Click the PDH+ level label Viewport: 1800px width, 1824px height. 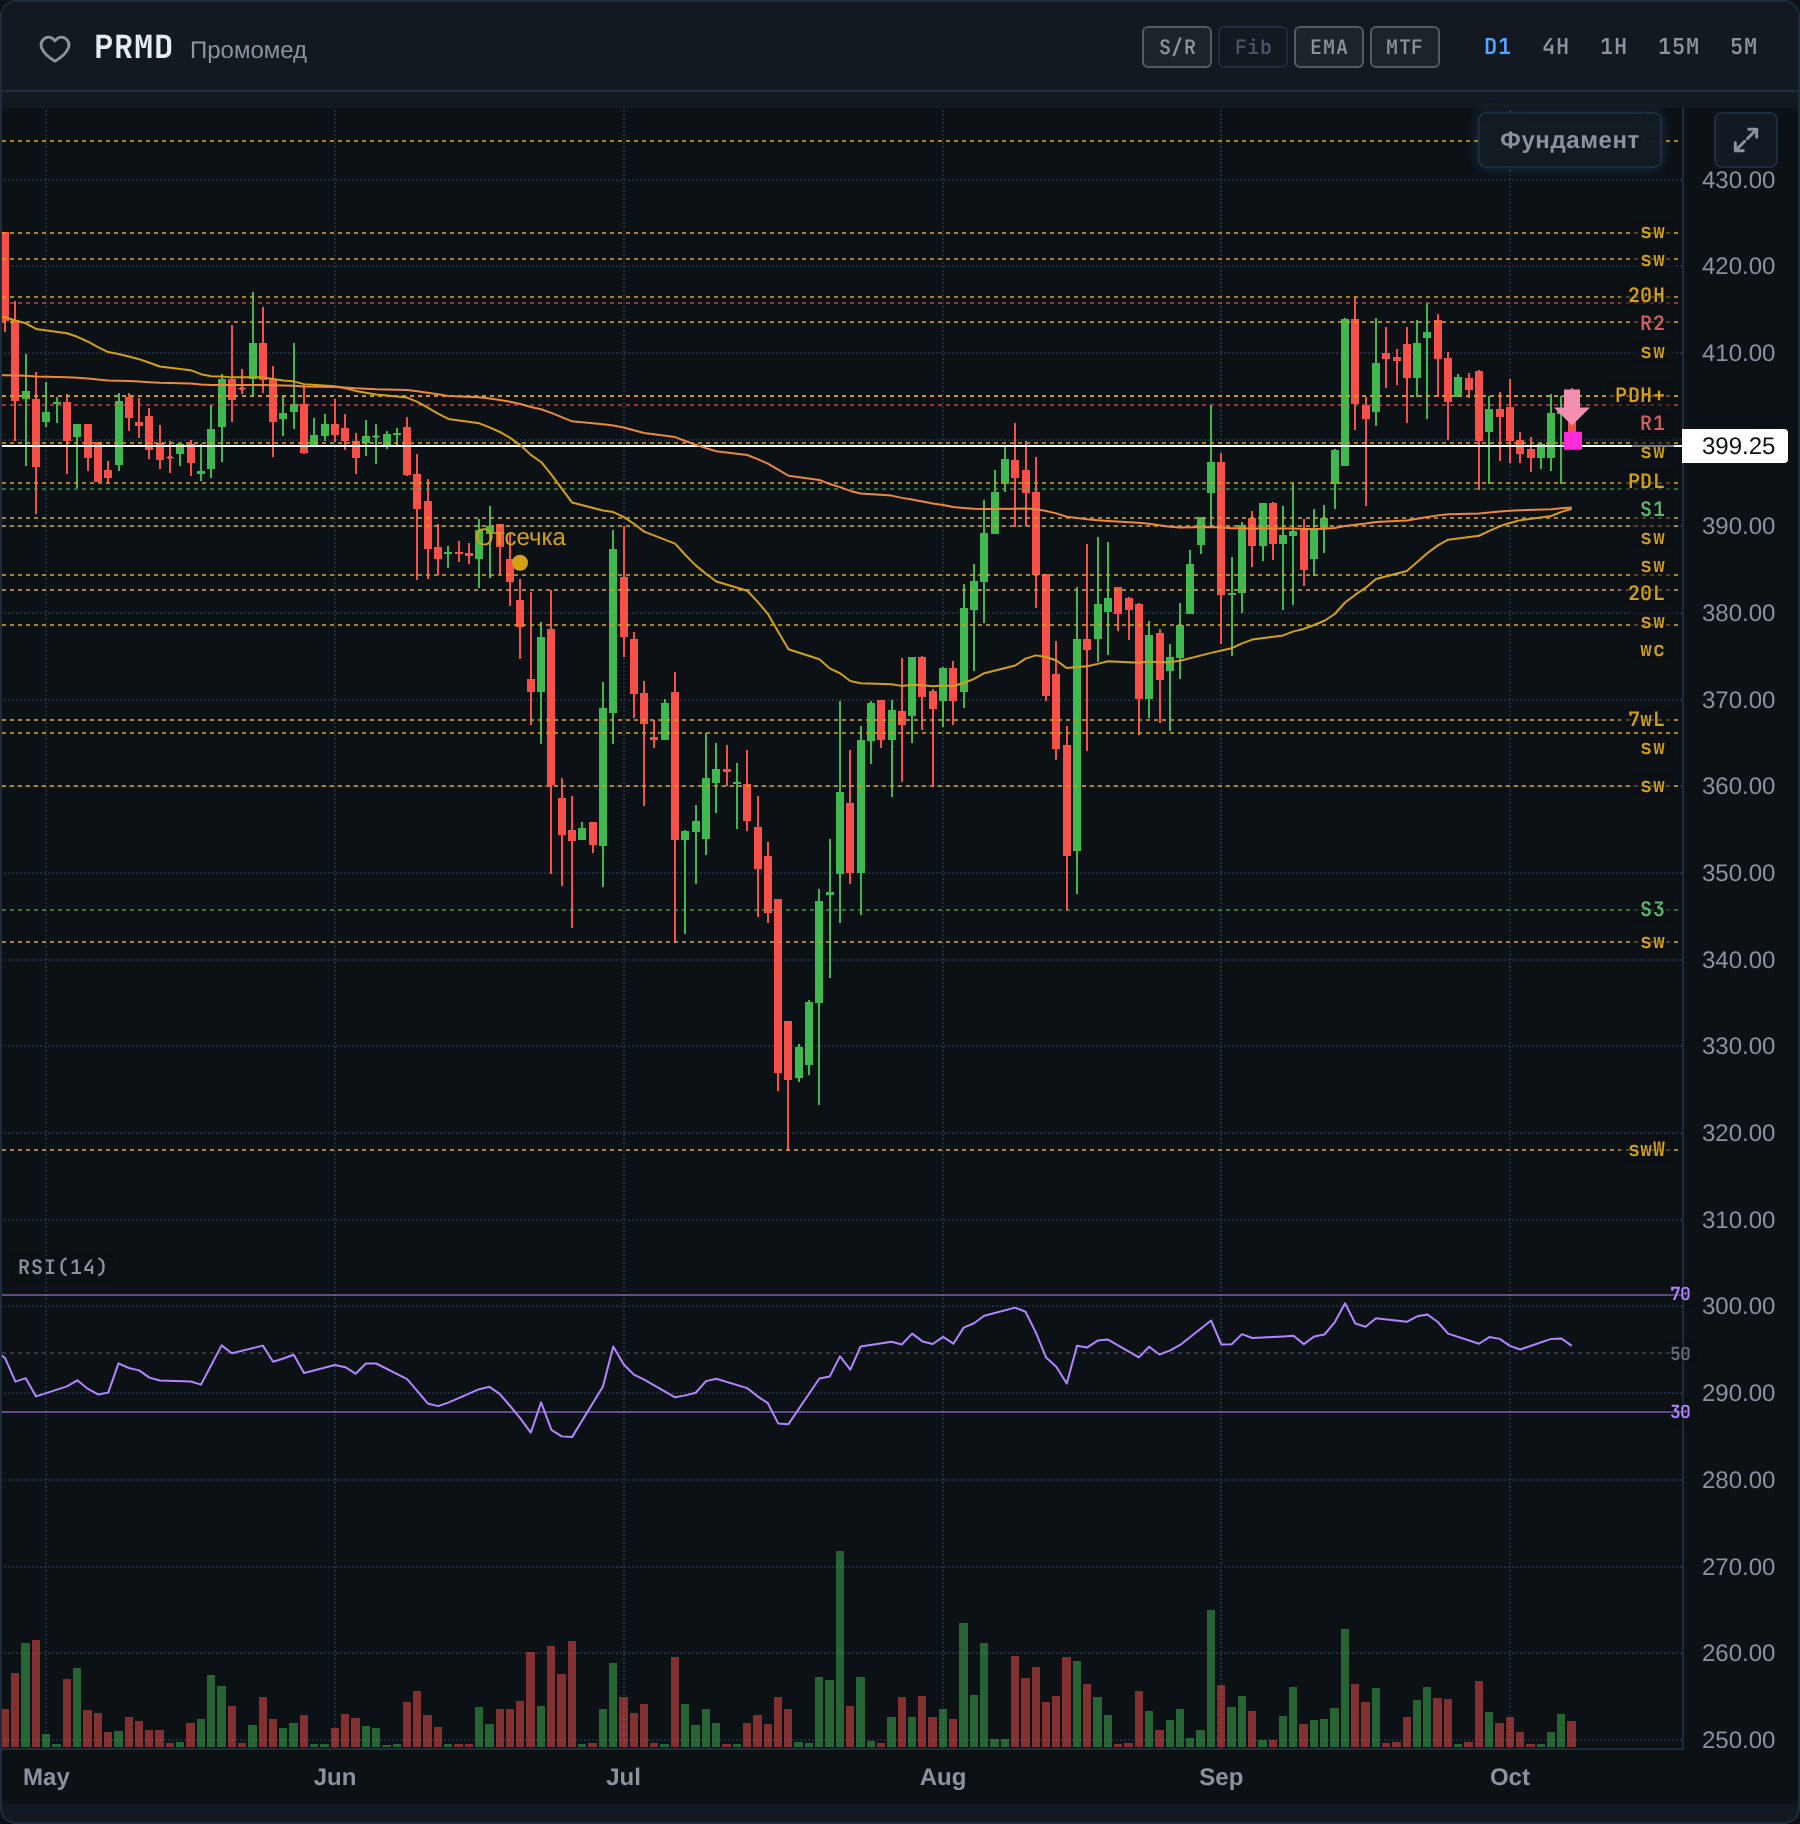1639,395
